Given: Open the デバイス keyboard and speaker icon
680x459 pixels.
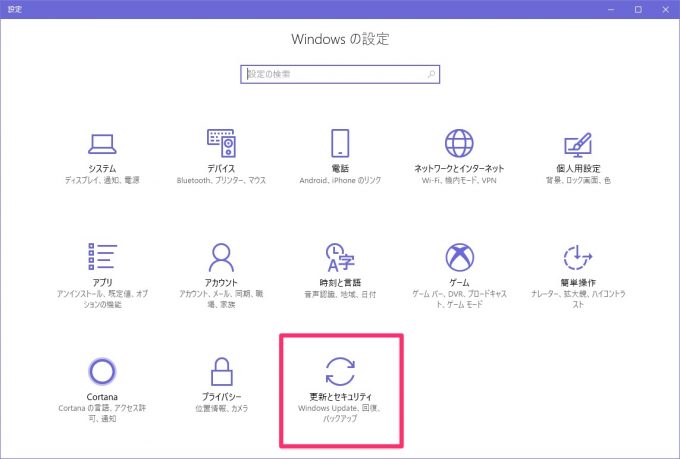Looking at the screenshot, I should (221, 143).
